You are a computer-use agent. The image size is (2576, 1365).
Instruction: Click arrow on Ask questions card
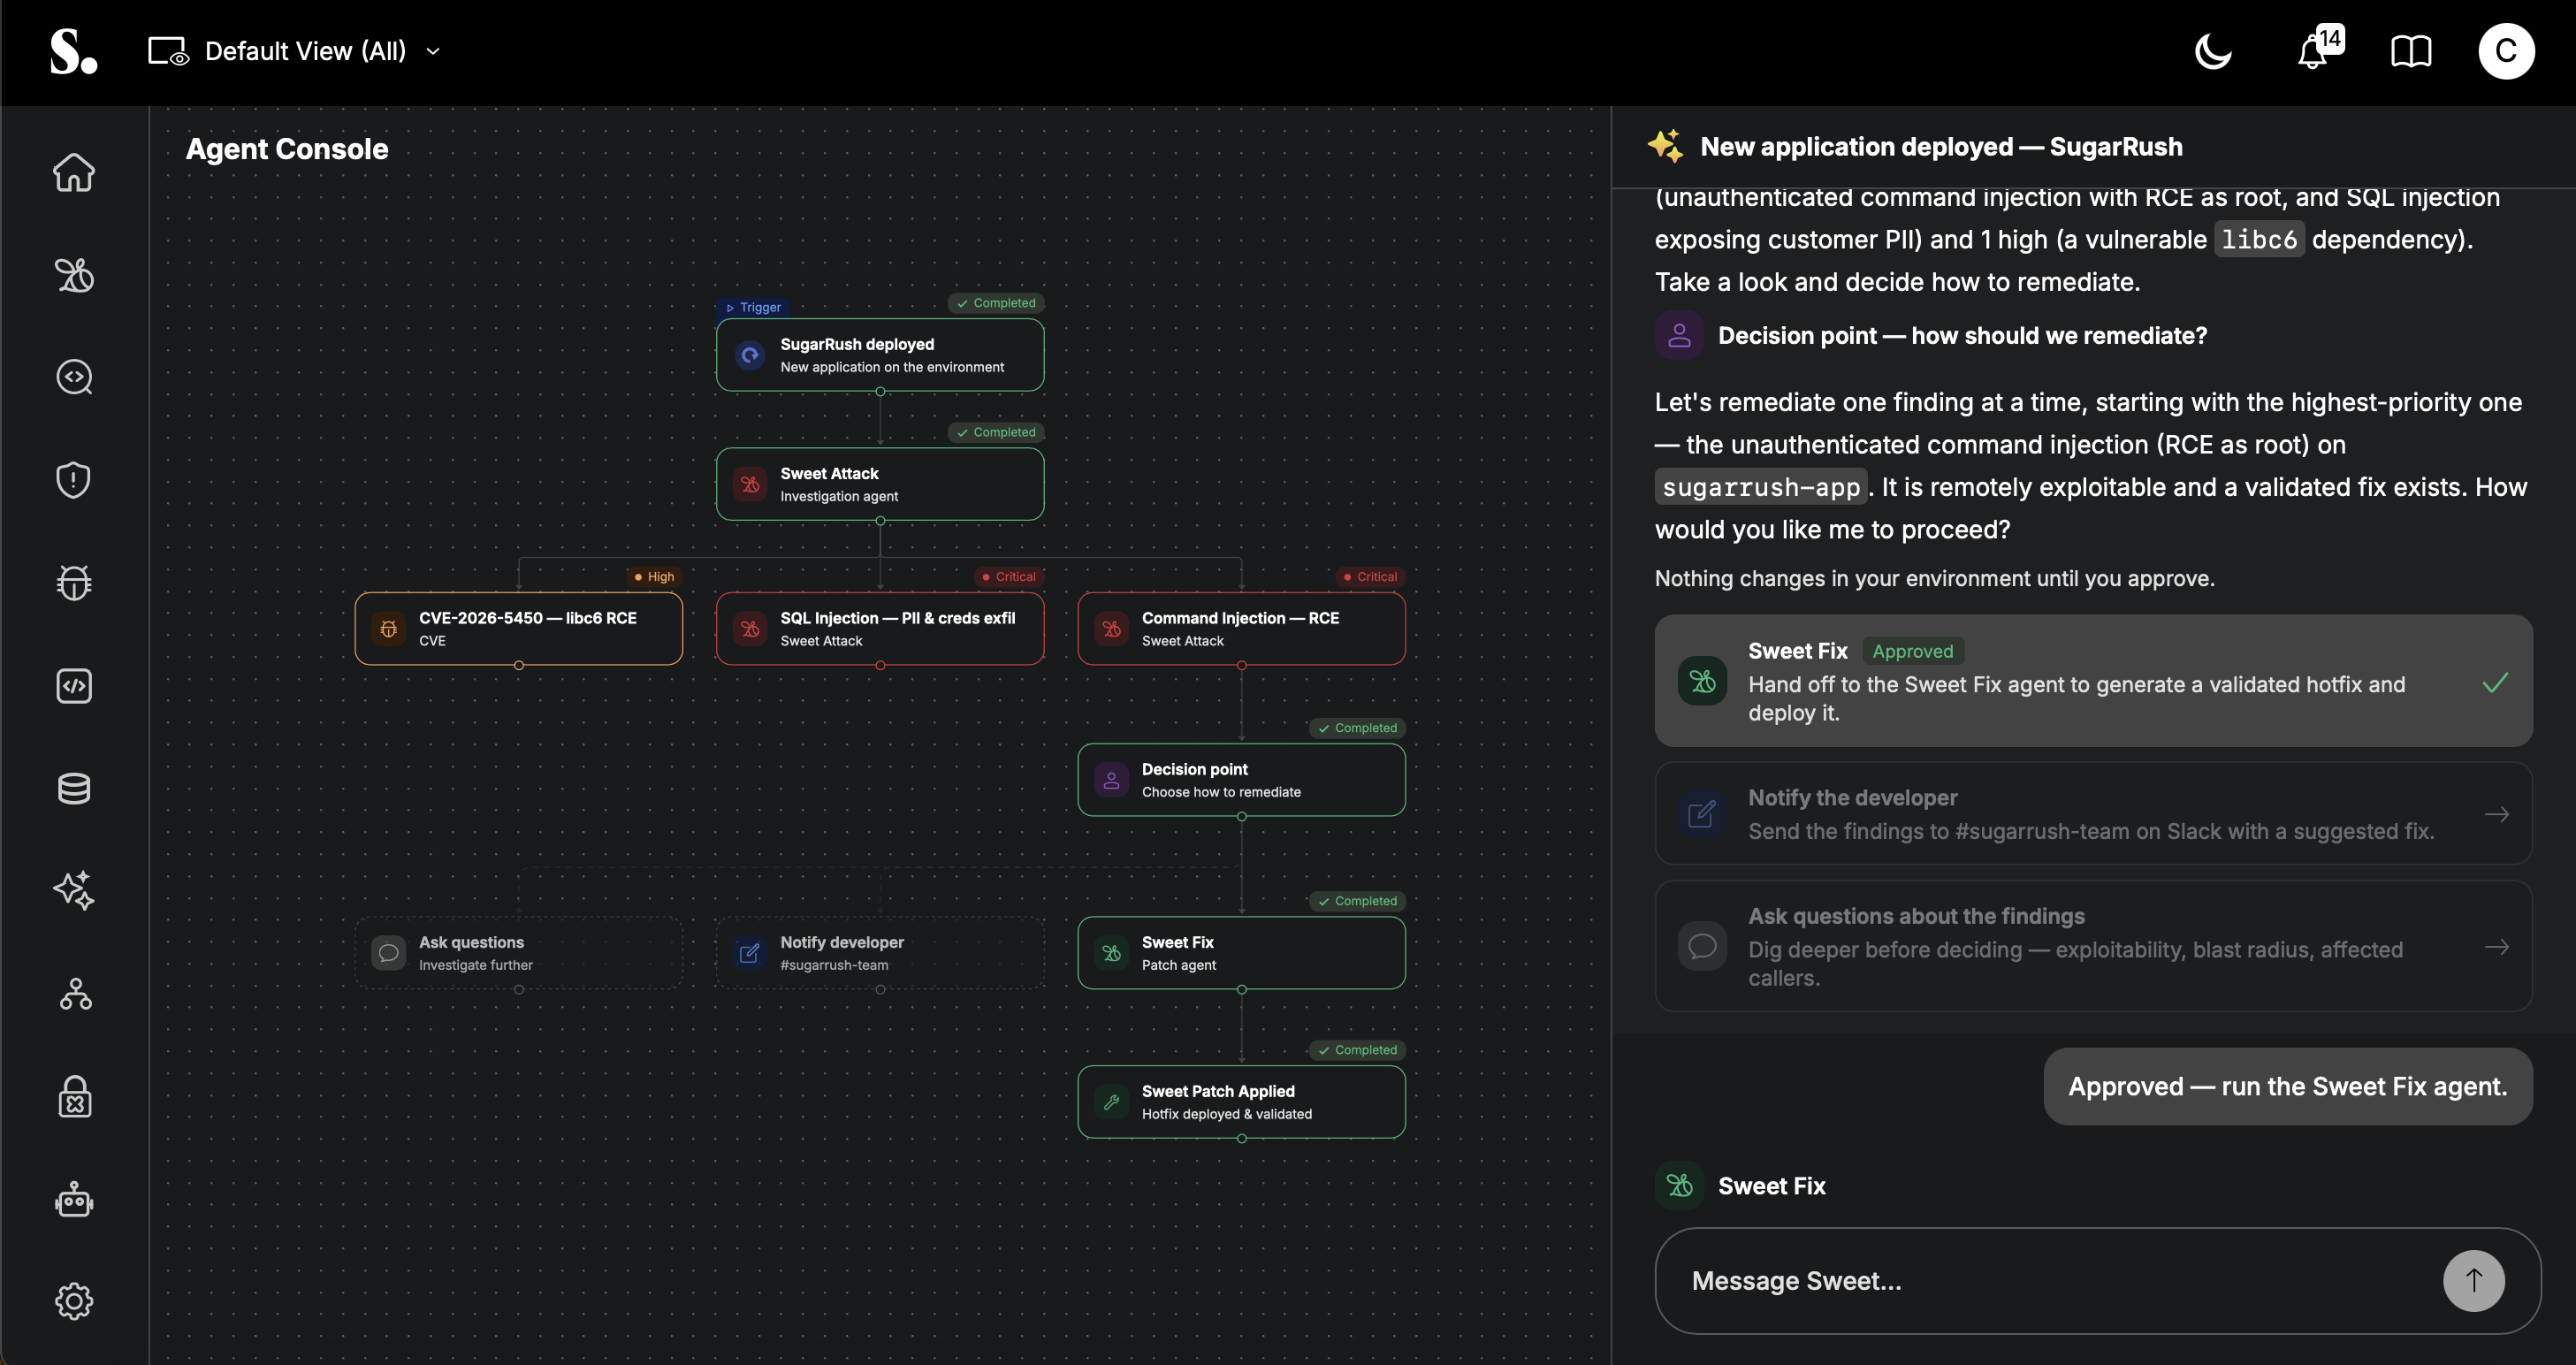[2496, 946]
